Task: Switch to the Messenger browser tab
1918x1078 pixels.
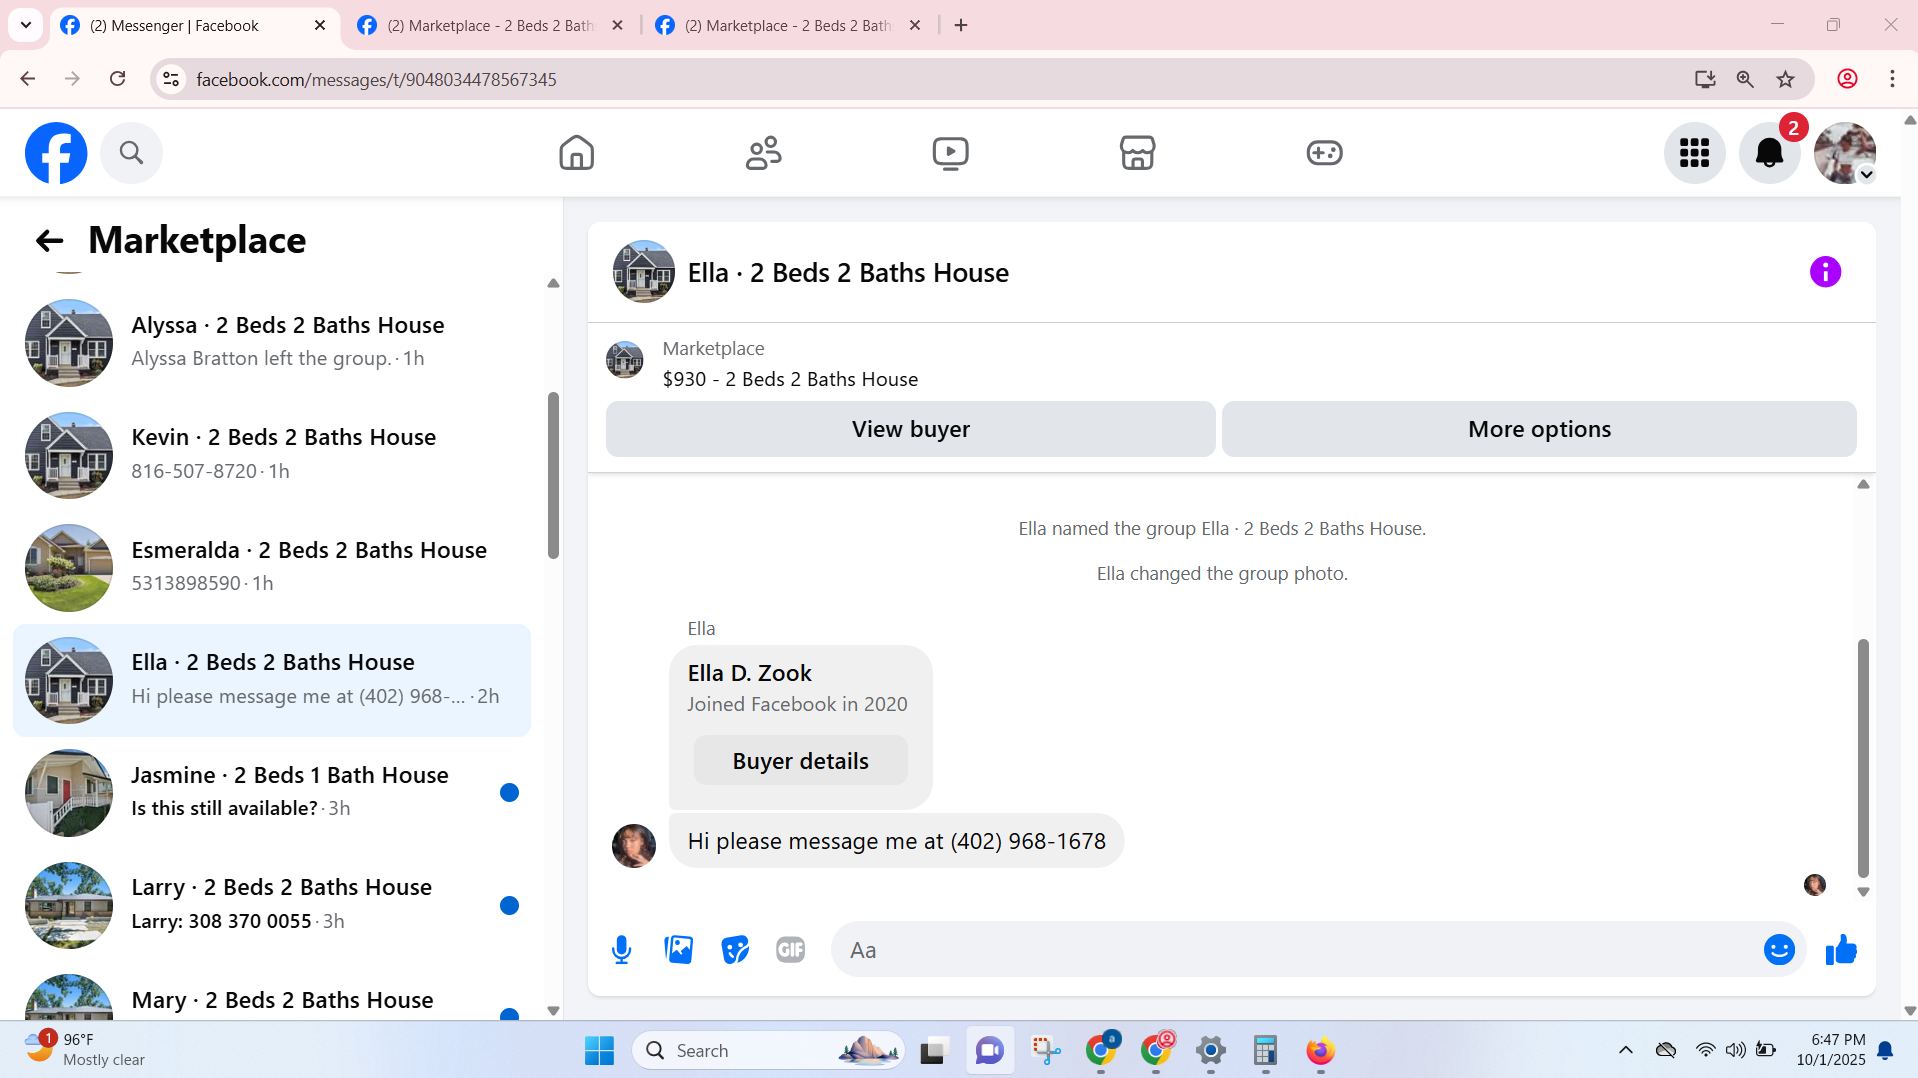Action: tap(195, 25)
